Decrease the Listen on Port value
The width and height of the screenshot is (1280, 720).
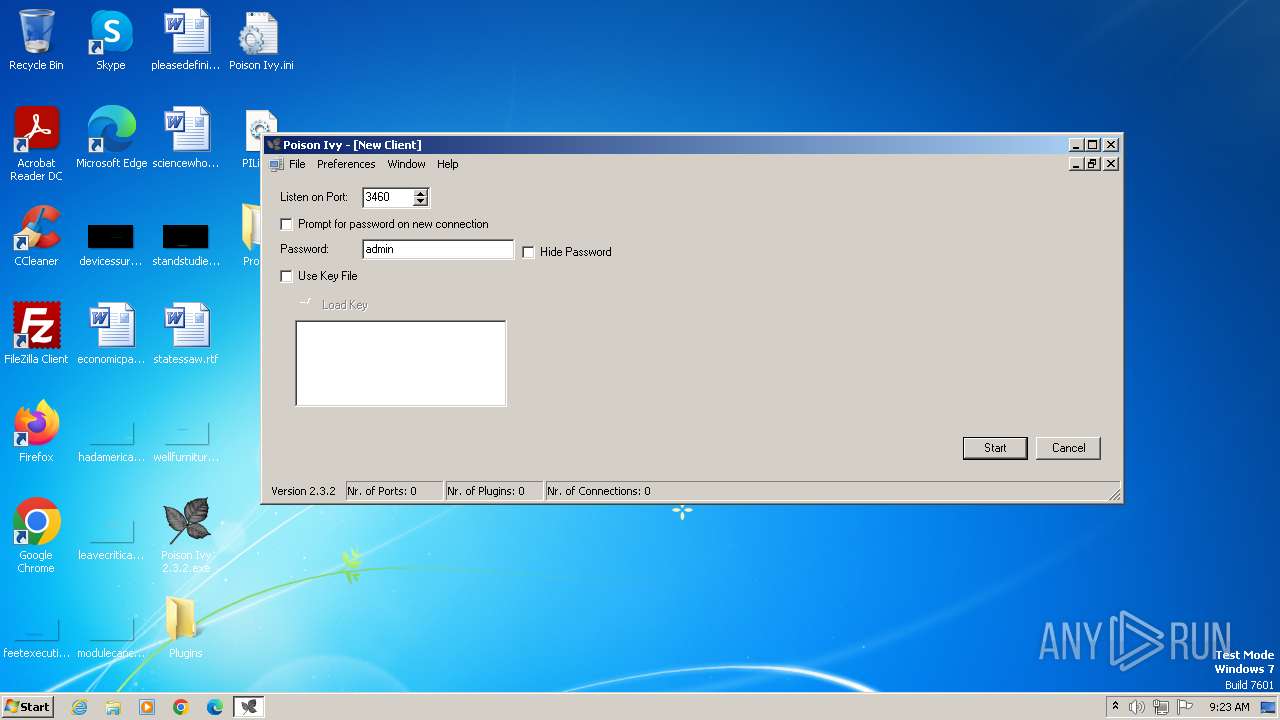pos(421,201)
